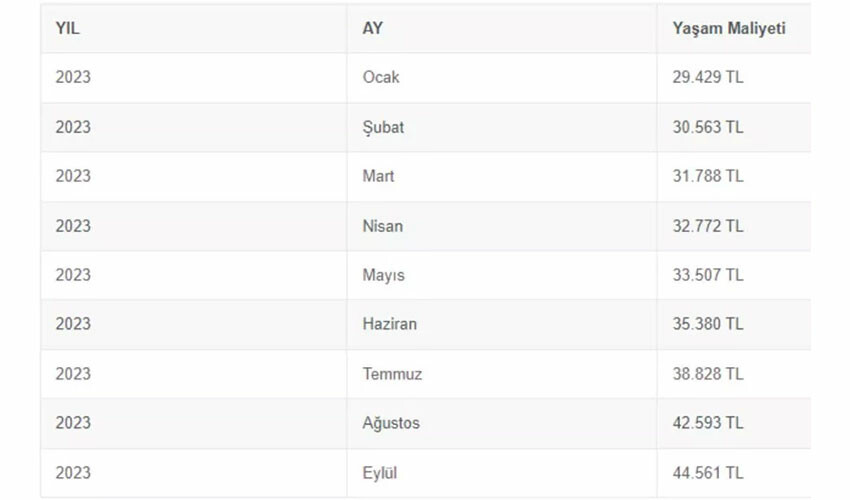Select the Şubat month cell
This screenshot has height=500, width=850.
click(x=383, y=127)
